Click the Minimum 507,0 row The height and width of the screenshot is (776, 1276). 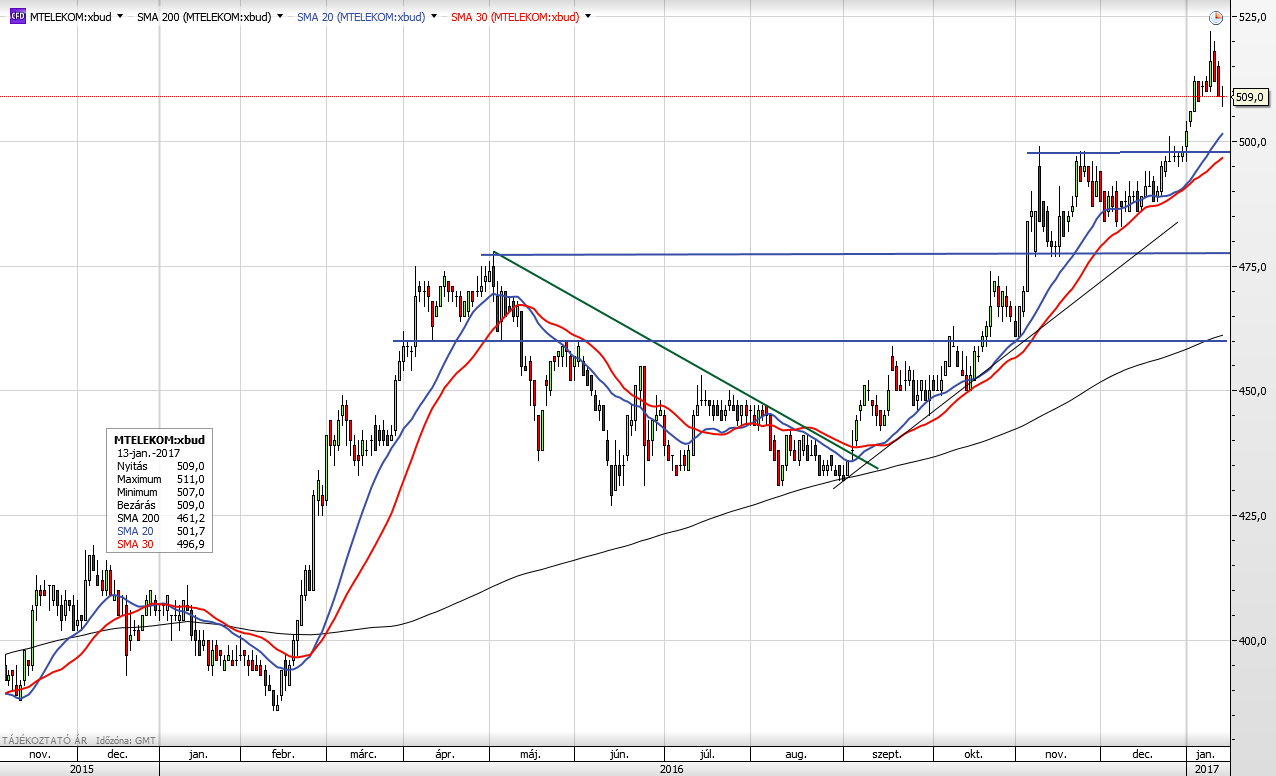pos(160,492)
